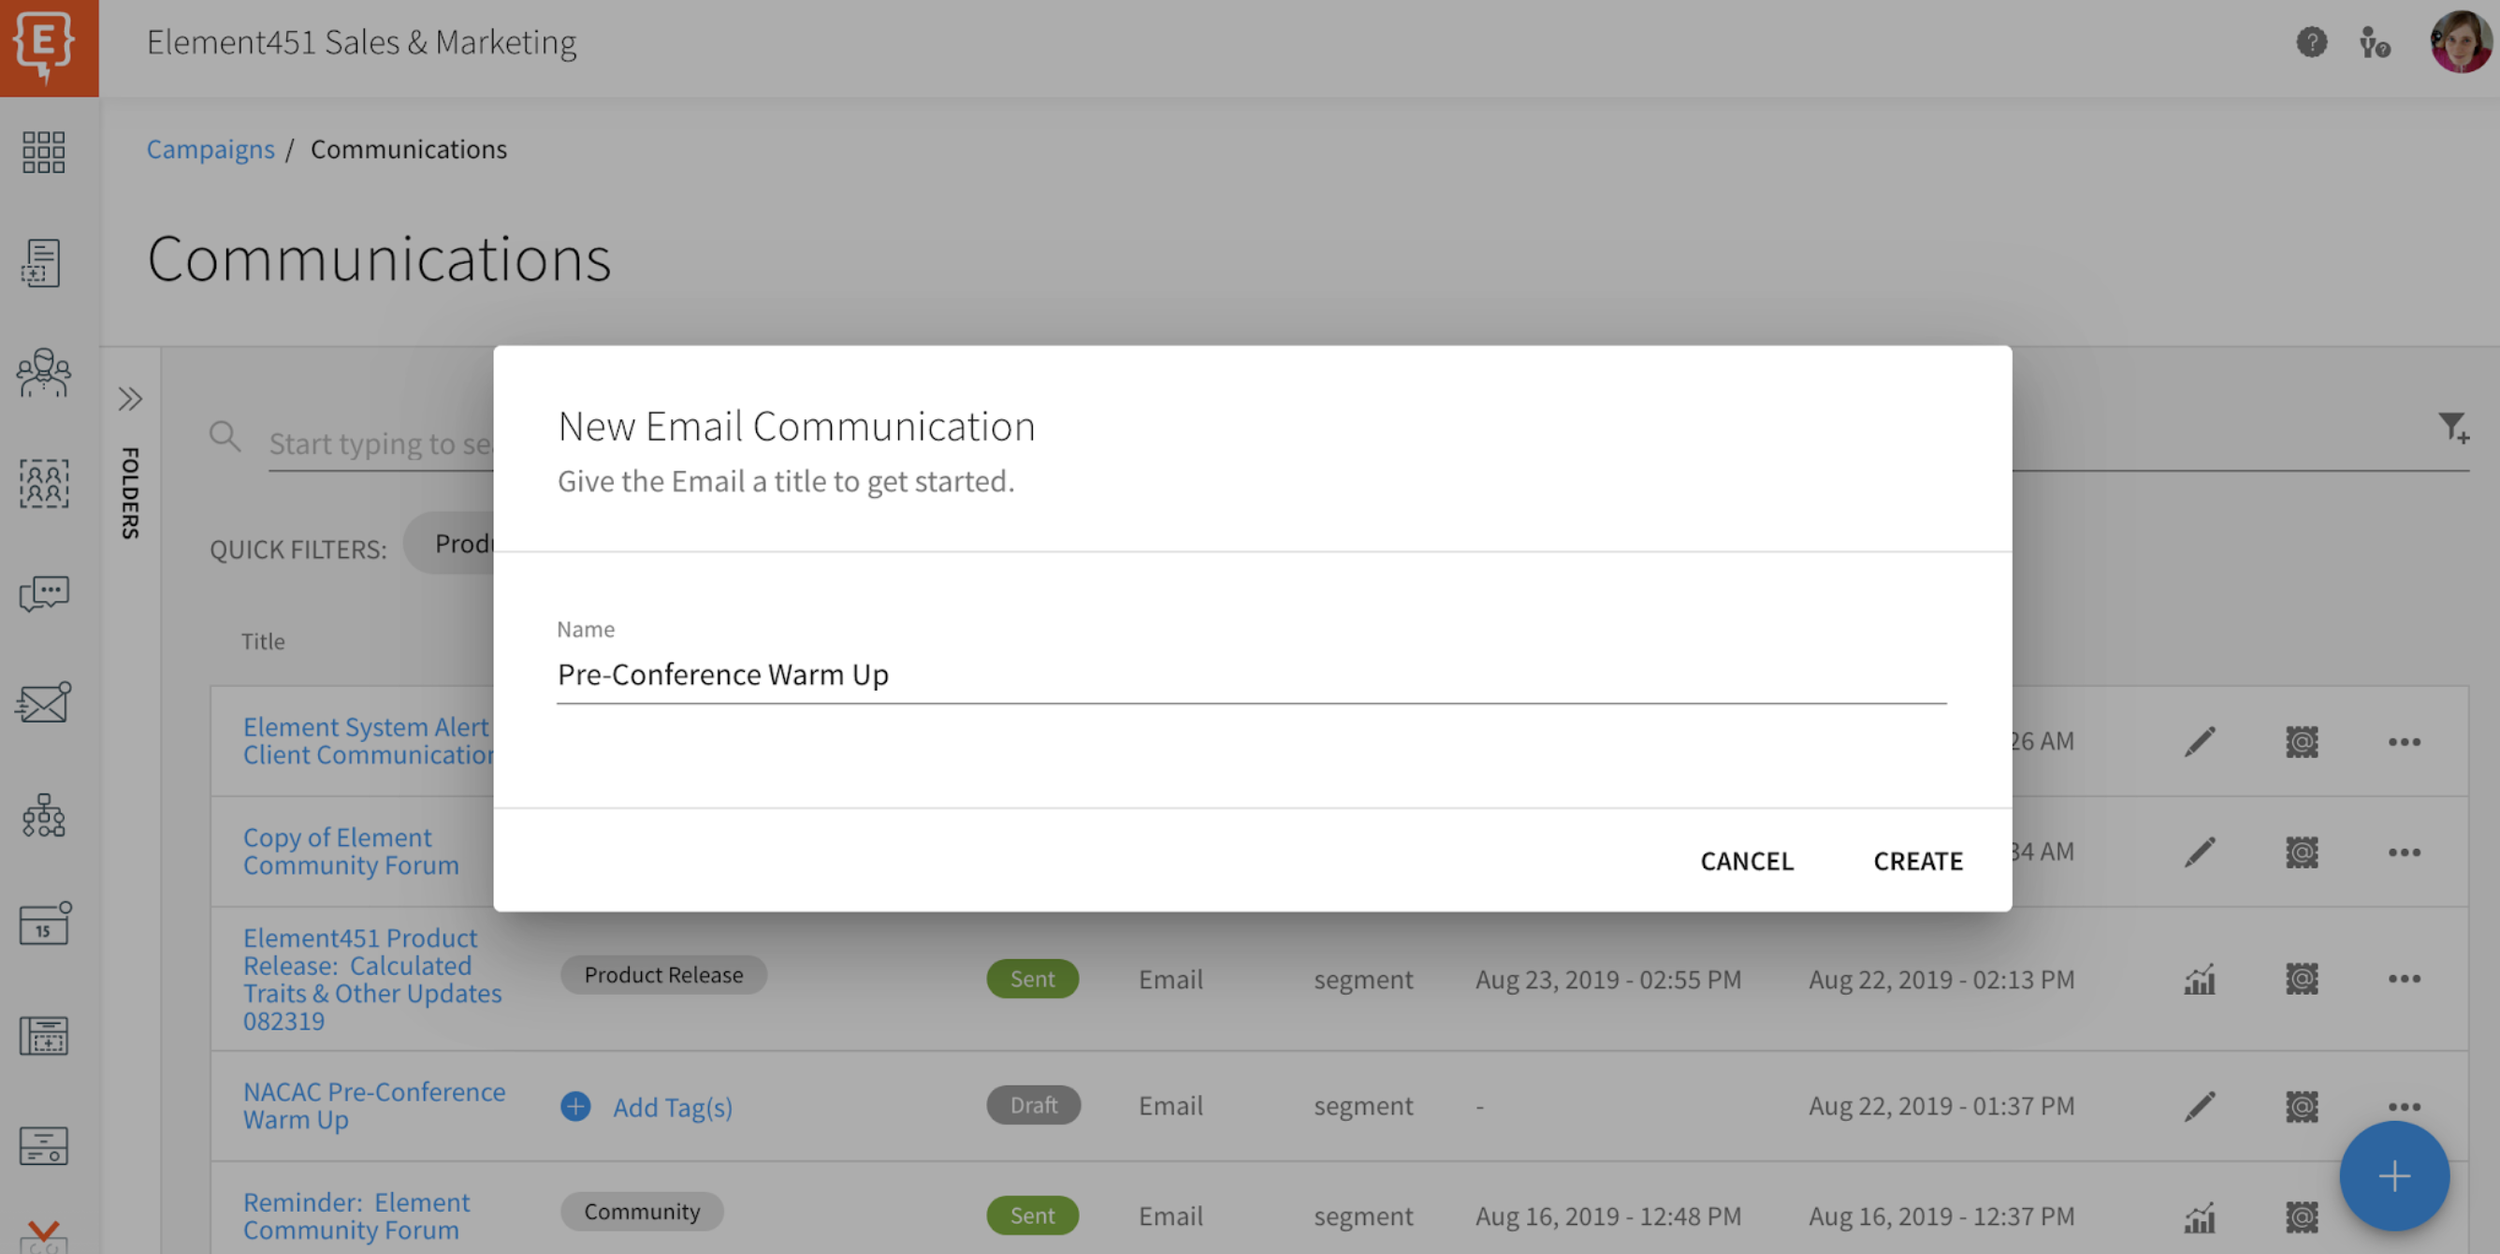Open the conversations chat sidebar icon

coord(44,594)
